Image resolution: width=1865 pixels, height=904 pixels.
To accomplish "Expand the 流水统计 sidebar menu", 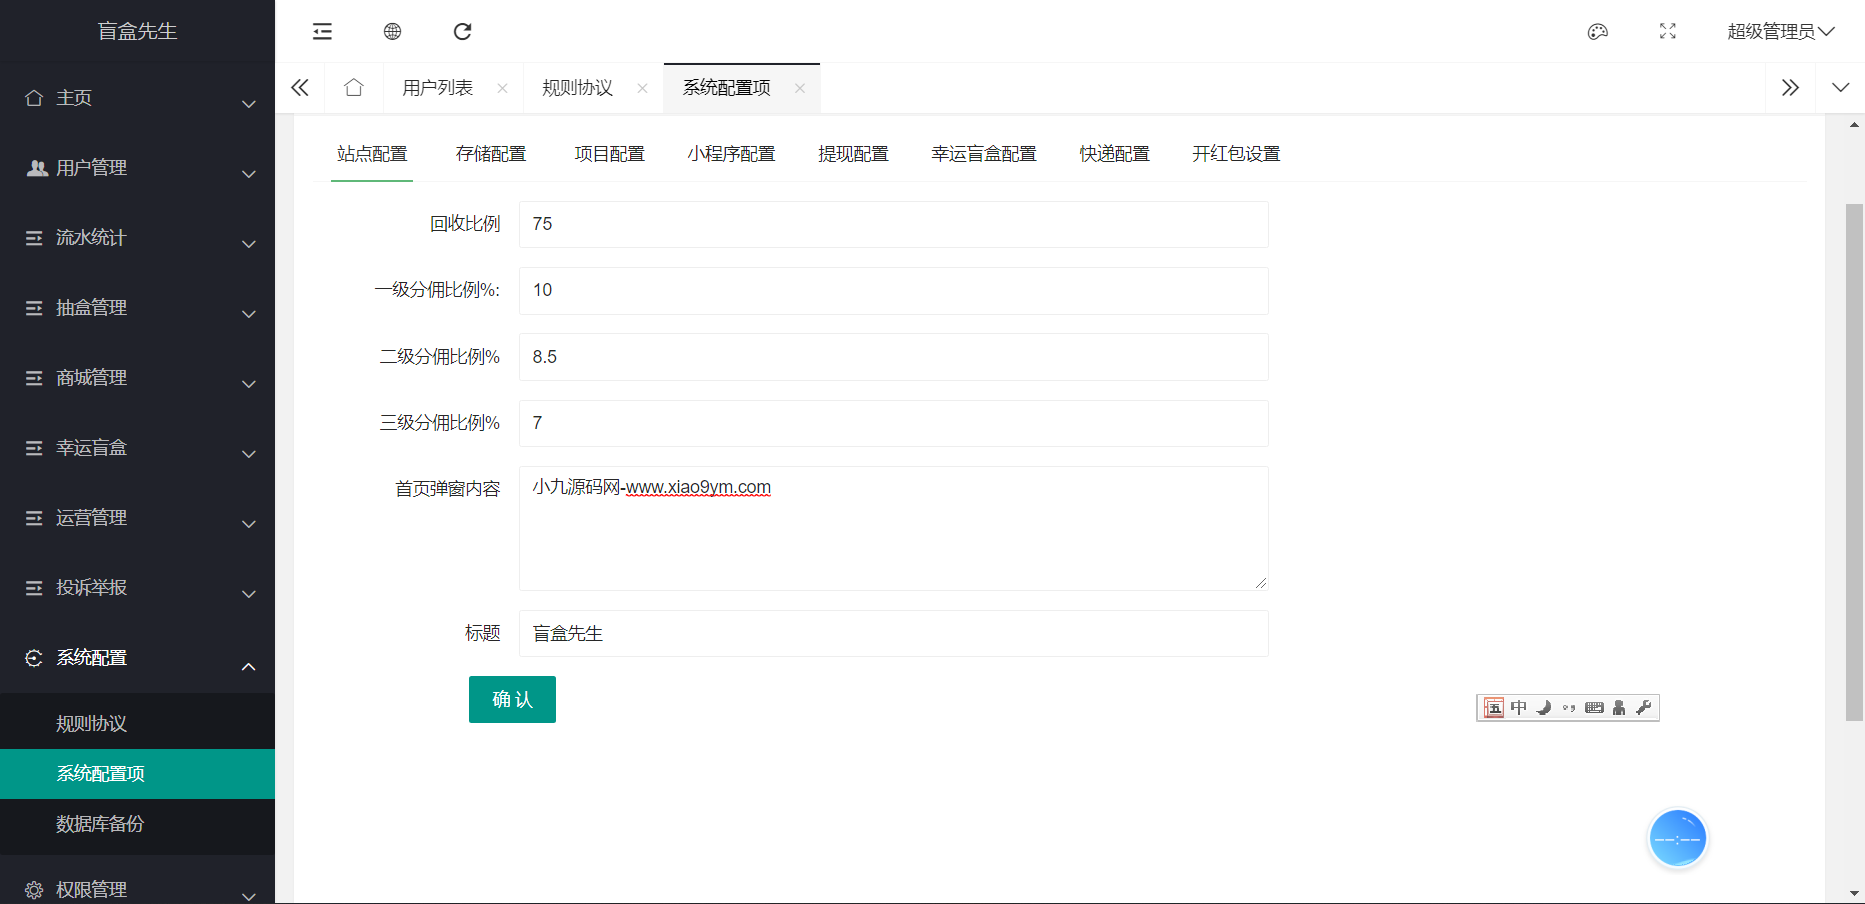I will (249, 243).
